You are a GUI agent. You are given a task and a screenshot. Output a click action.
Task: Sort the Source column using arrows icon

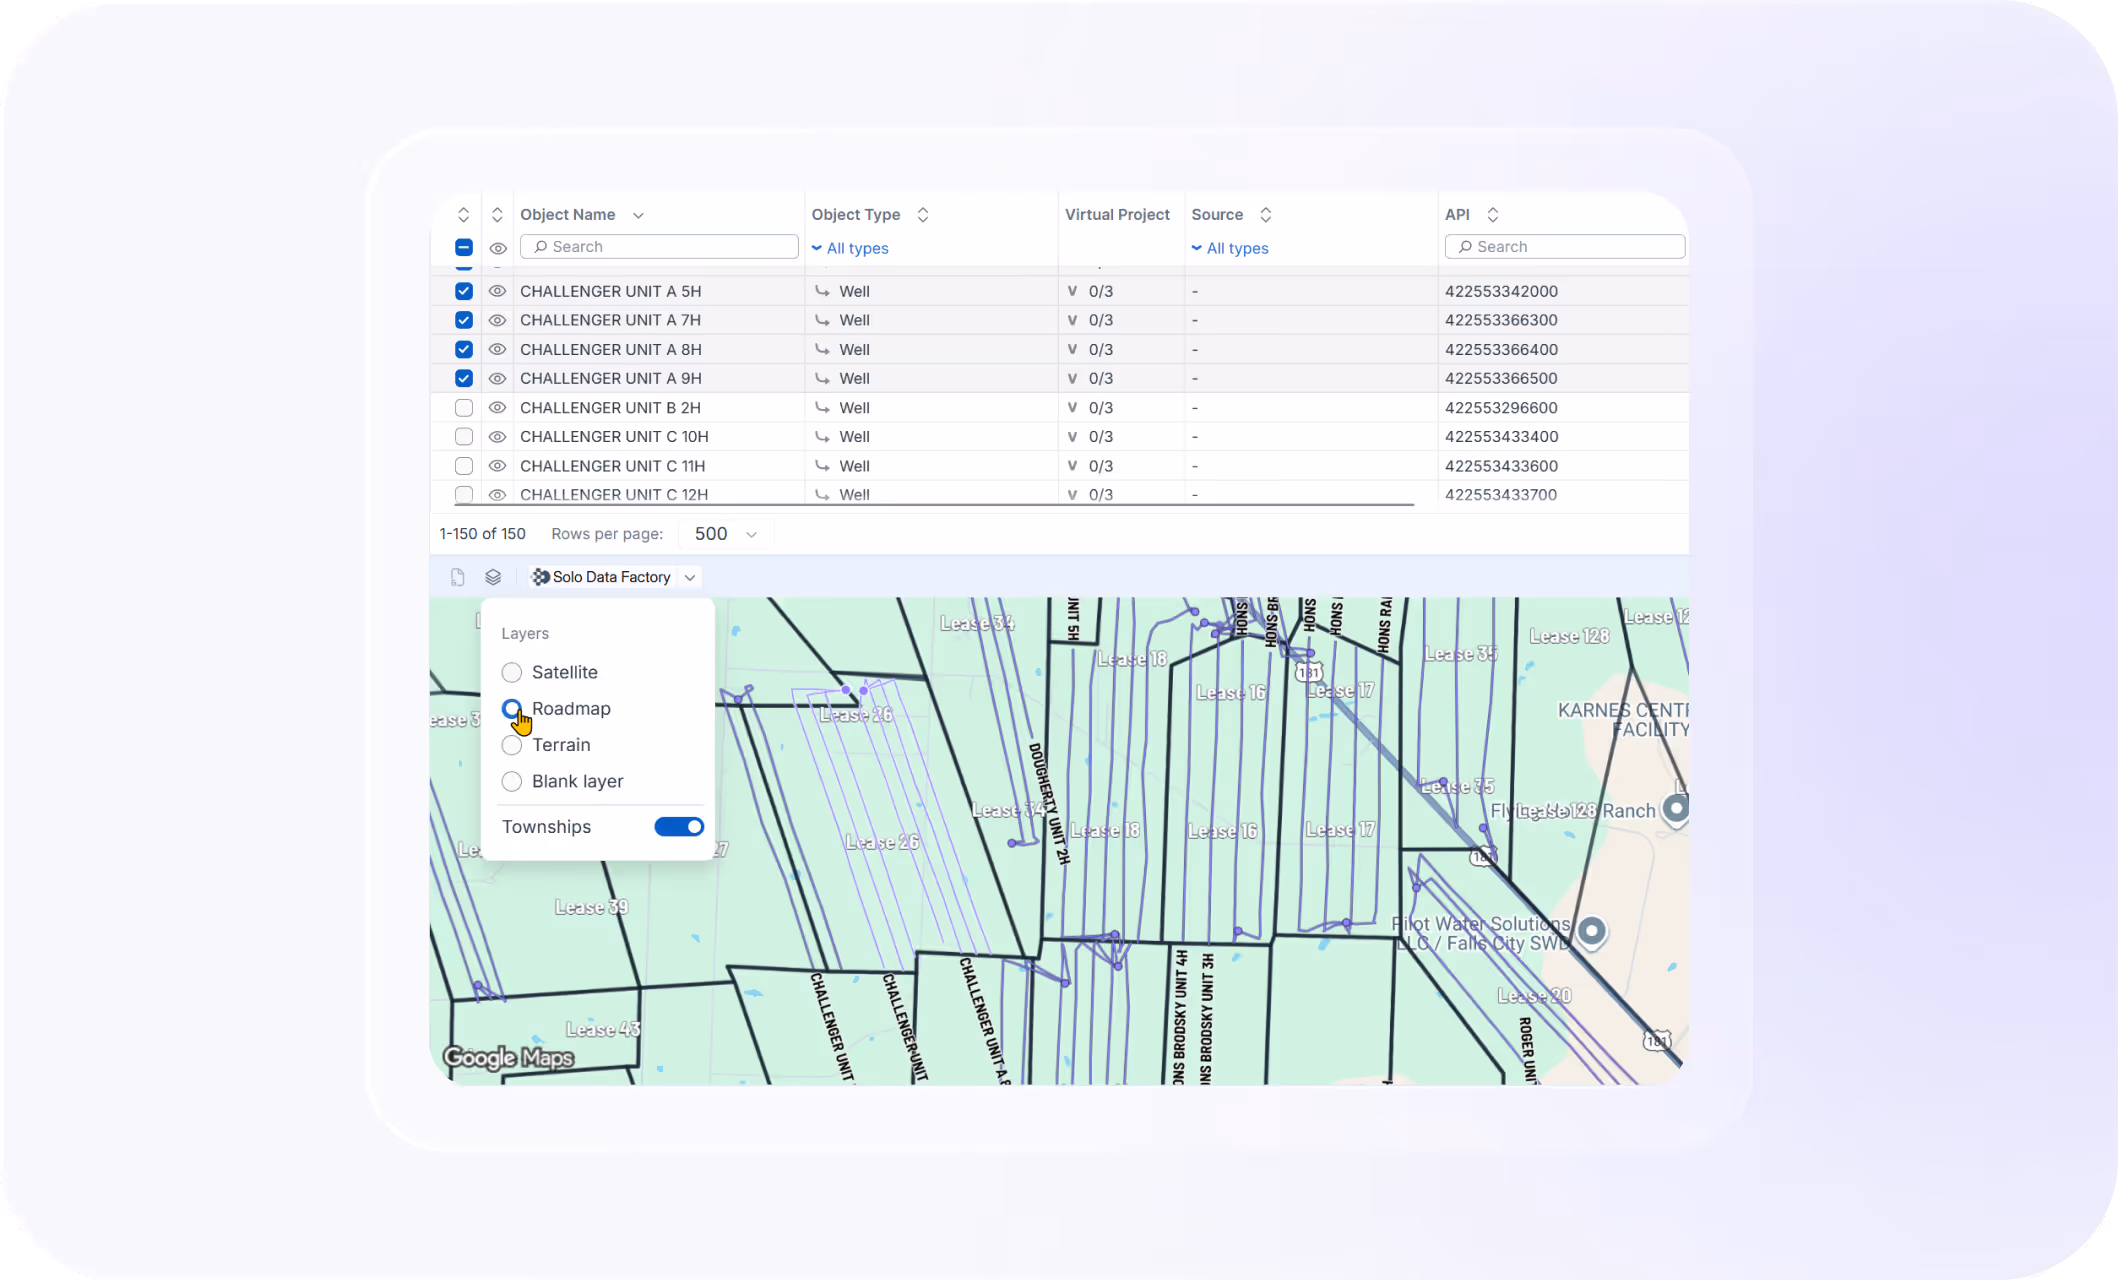(x=1266, y=215)
